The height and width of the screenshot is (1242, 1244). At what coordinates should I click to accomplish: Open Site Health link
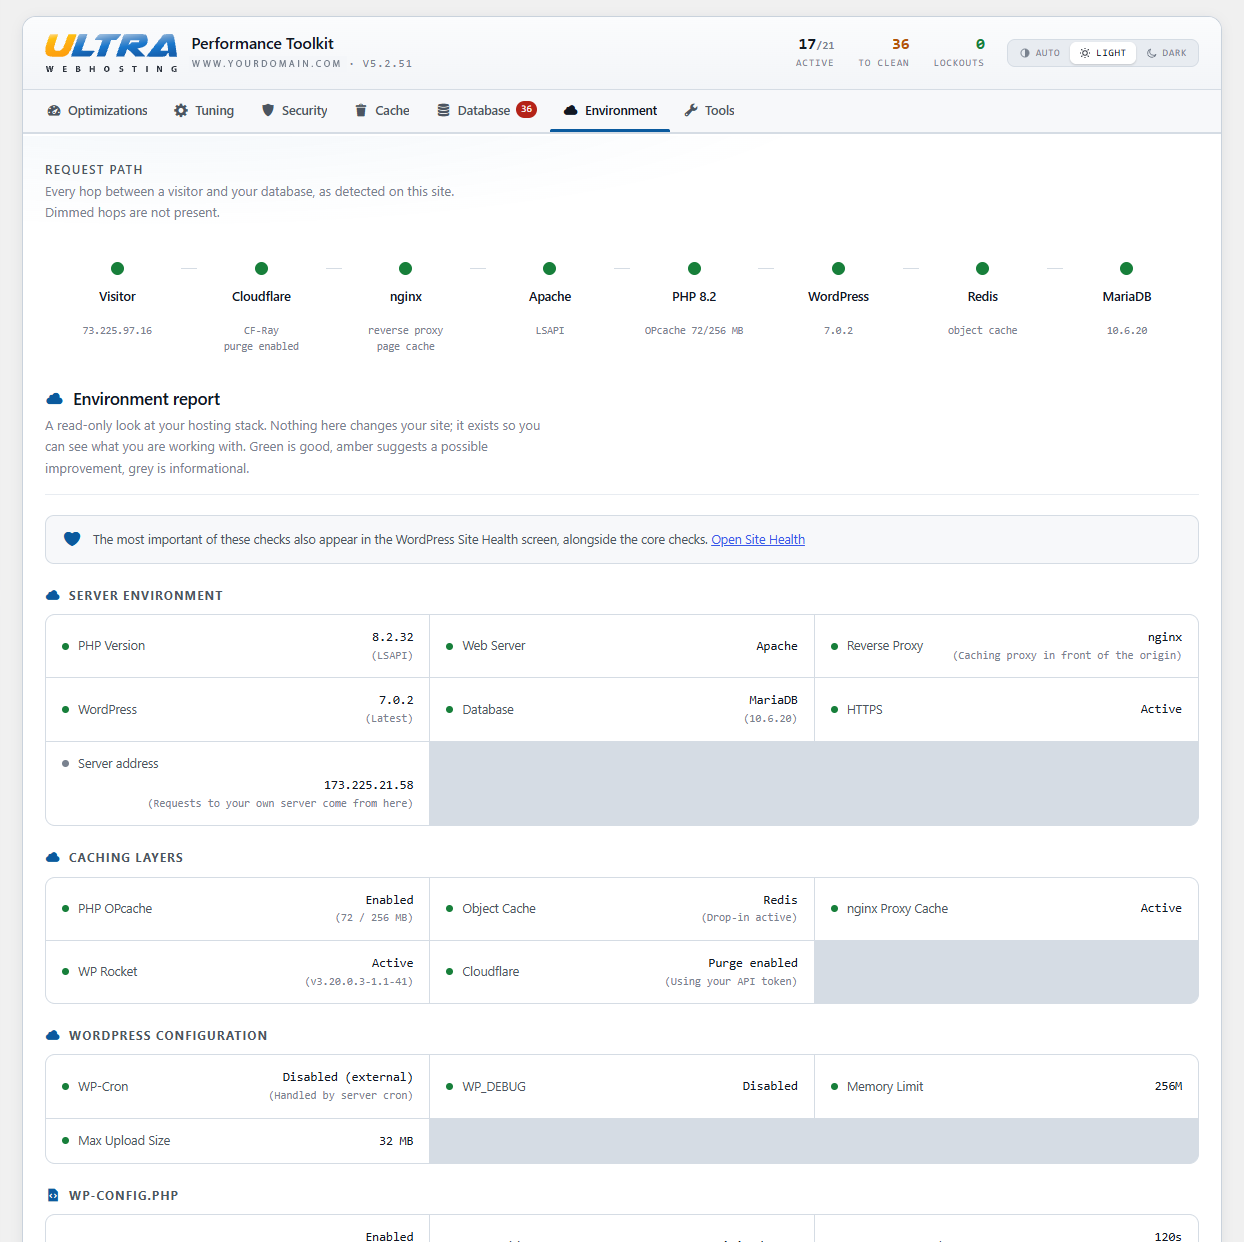pos(758,540)
